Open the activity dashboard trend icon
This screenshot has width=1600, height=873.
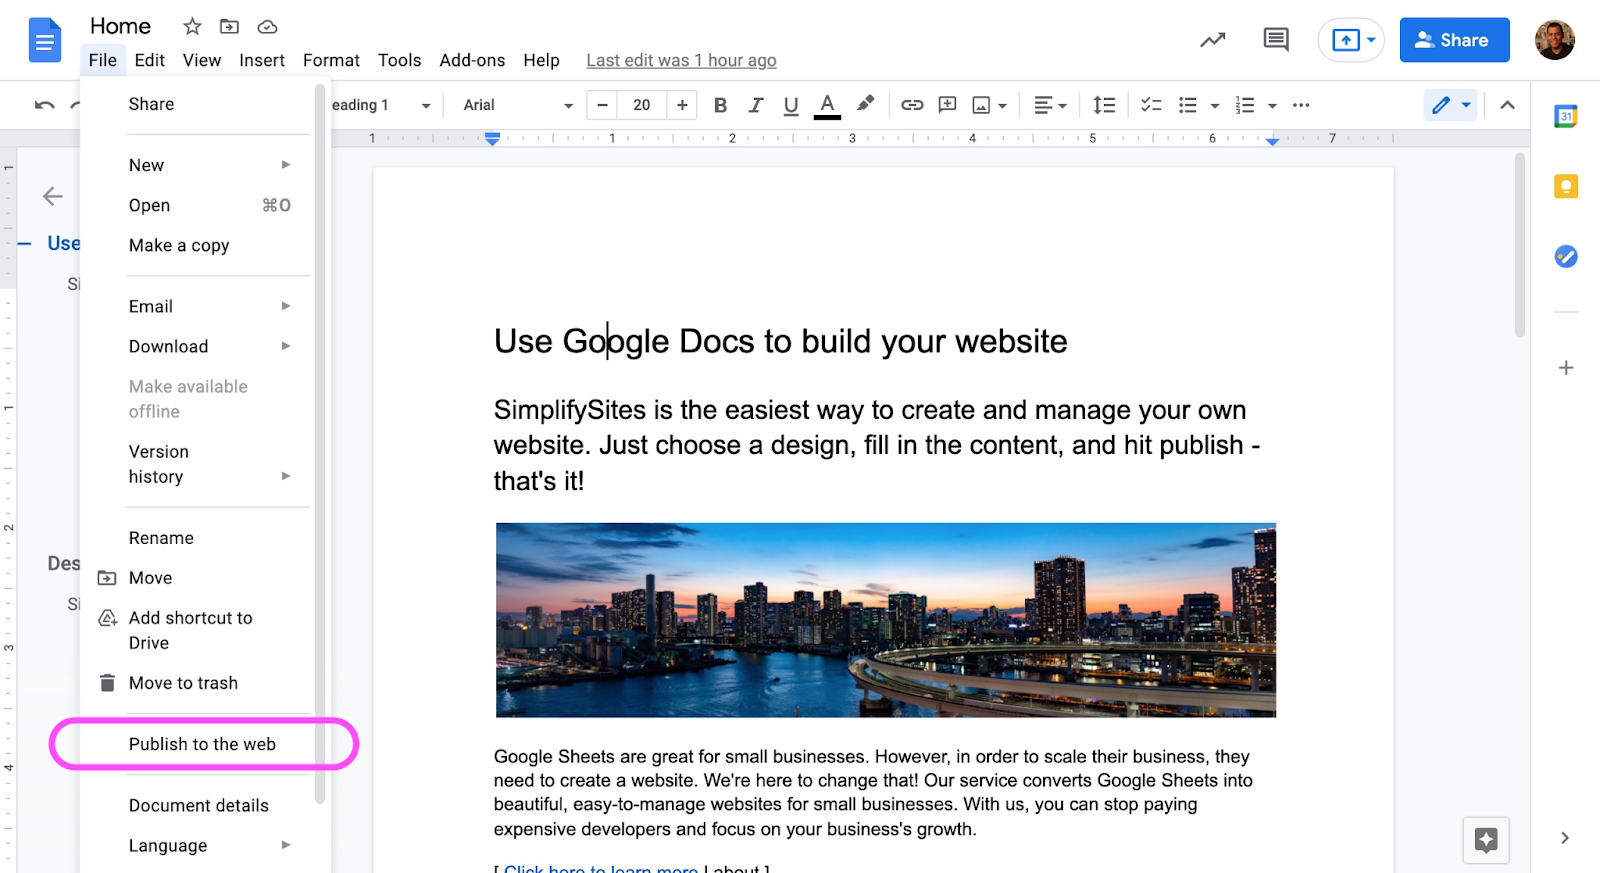coord(1213,40)
